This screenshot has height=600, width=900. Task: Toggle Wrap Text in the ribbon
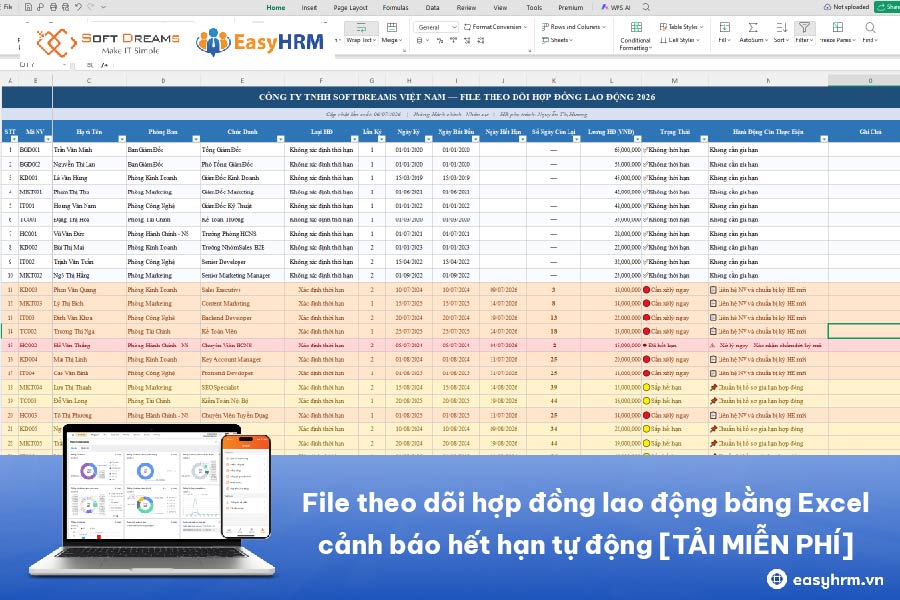[x=361, y=32]
